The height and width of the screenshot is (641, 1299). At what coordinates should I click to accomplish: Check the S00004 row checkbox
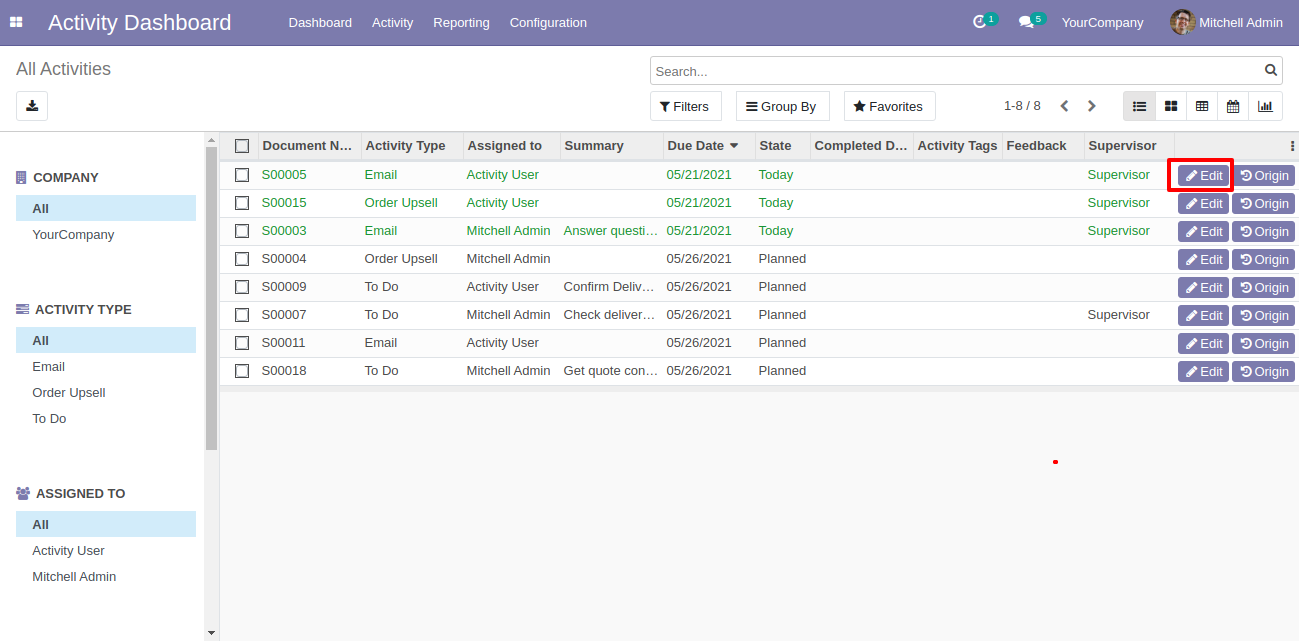[242, 259]
